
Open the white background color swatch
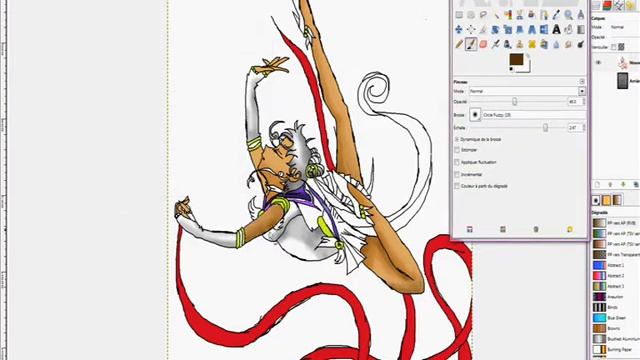pos(527,68)
